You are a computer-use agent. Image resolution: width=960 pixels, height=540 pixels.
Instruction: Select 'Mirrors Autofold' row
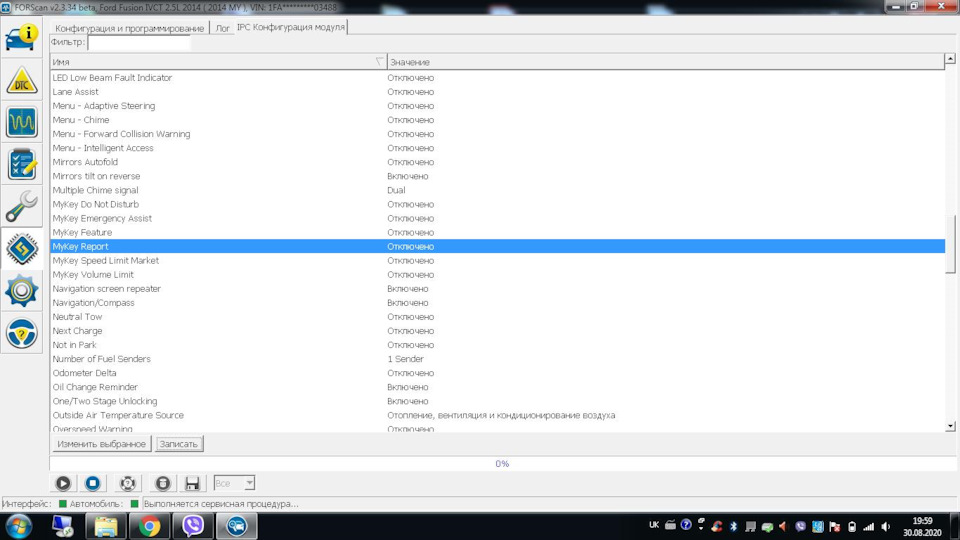[x=497, y=162]
